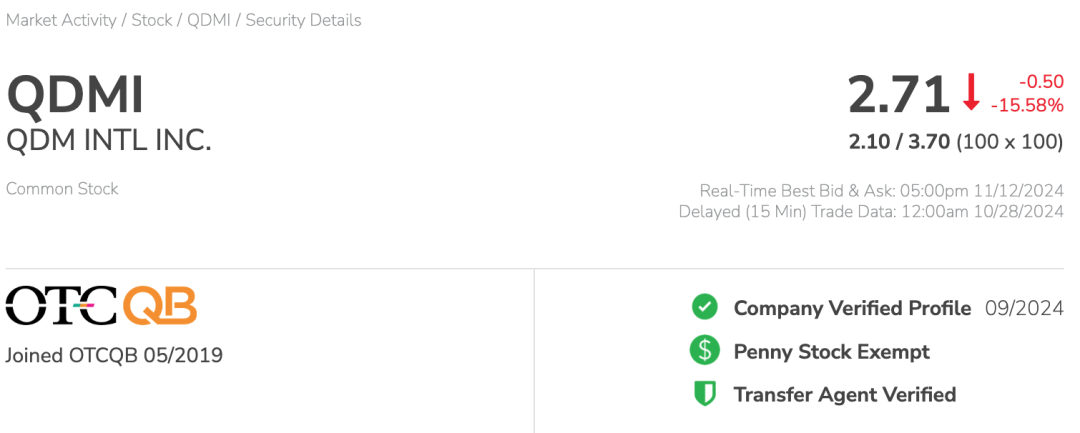Click the Penny Stock Exempt dollar icon

coord(705,351)
